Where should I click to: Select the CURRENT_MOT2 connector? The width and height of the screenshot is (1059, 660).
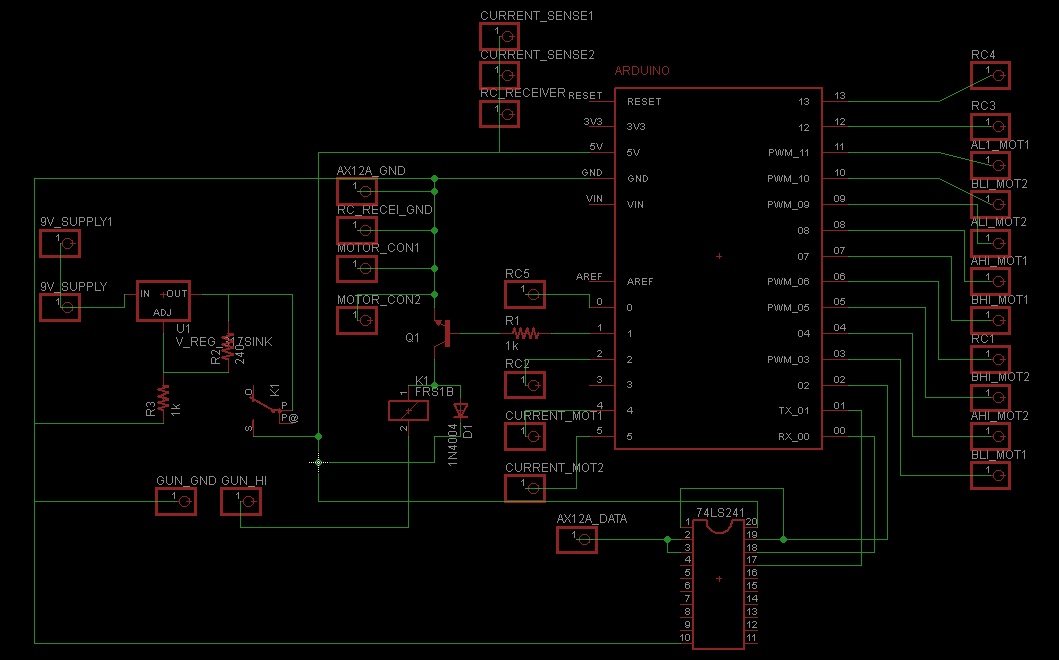[524, 487]
